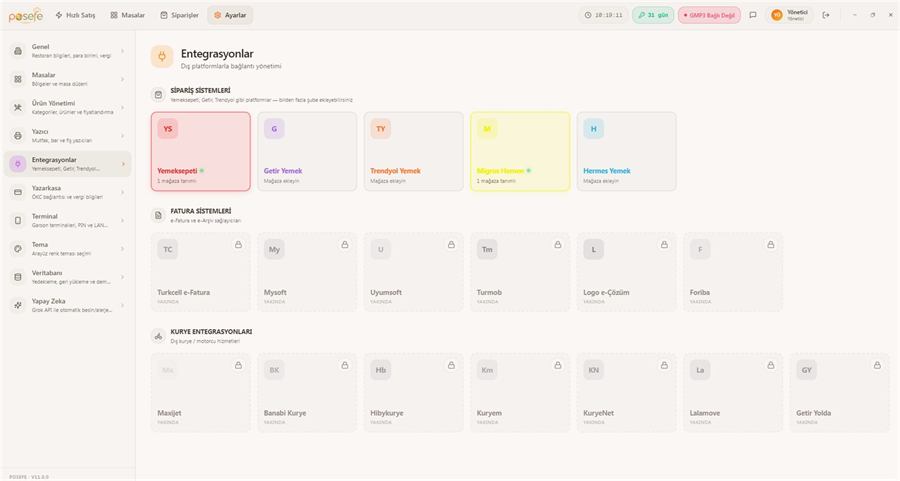This screenshot has height=481, width=900.
Task: Click the Yapay Zeka sparkle icon
Action: coord(18,305)
